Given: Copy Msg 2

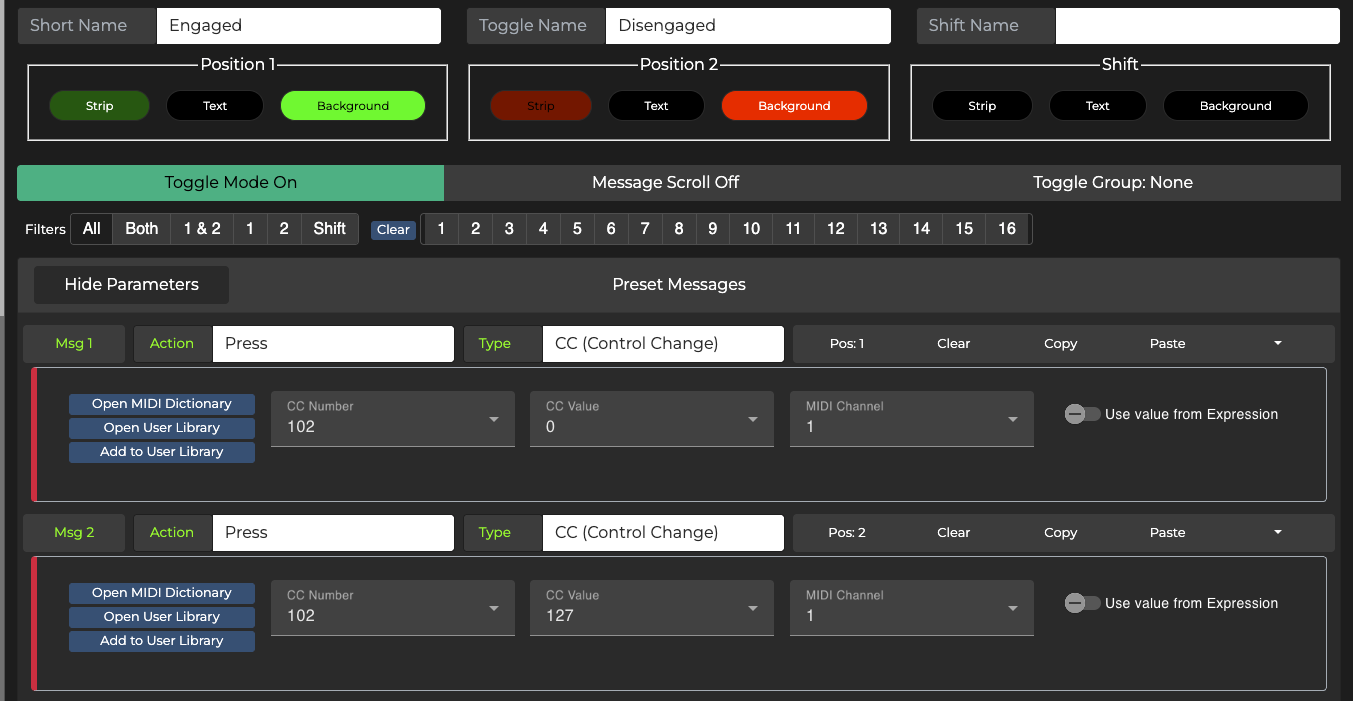Looking at the screenshot, I should coord(1061,533).
